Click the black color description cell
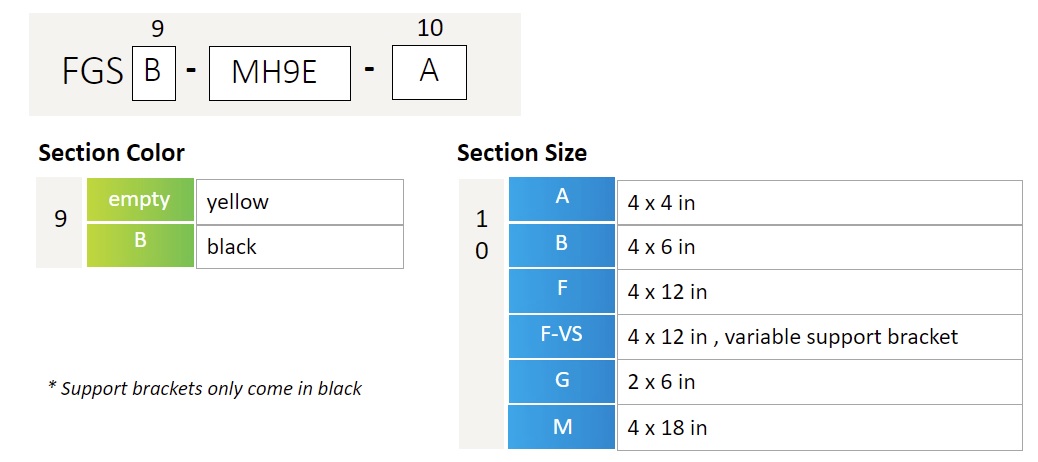Screen dimensions: 1038x462 (x=300, y=247)
